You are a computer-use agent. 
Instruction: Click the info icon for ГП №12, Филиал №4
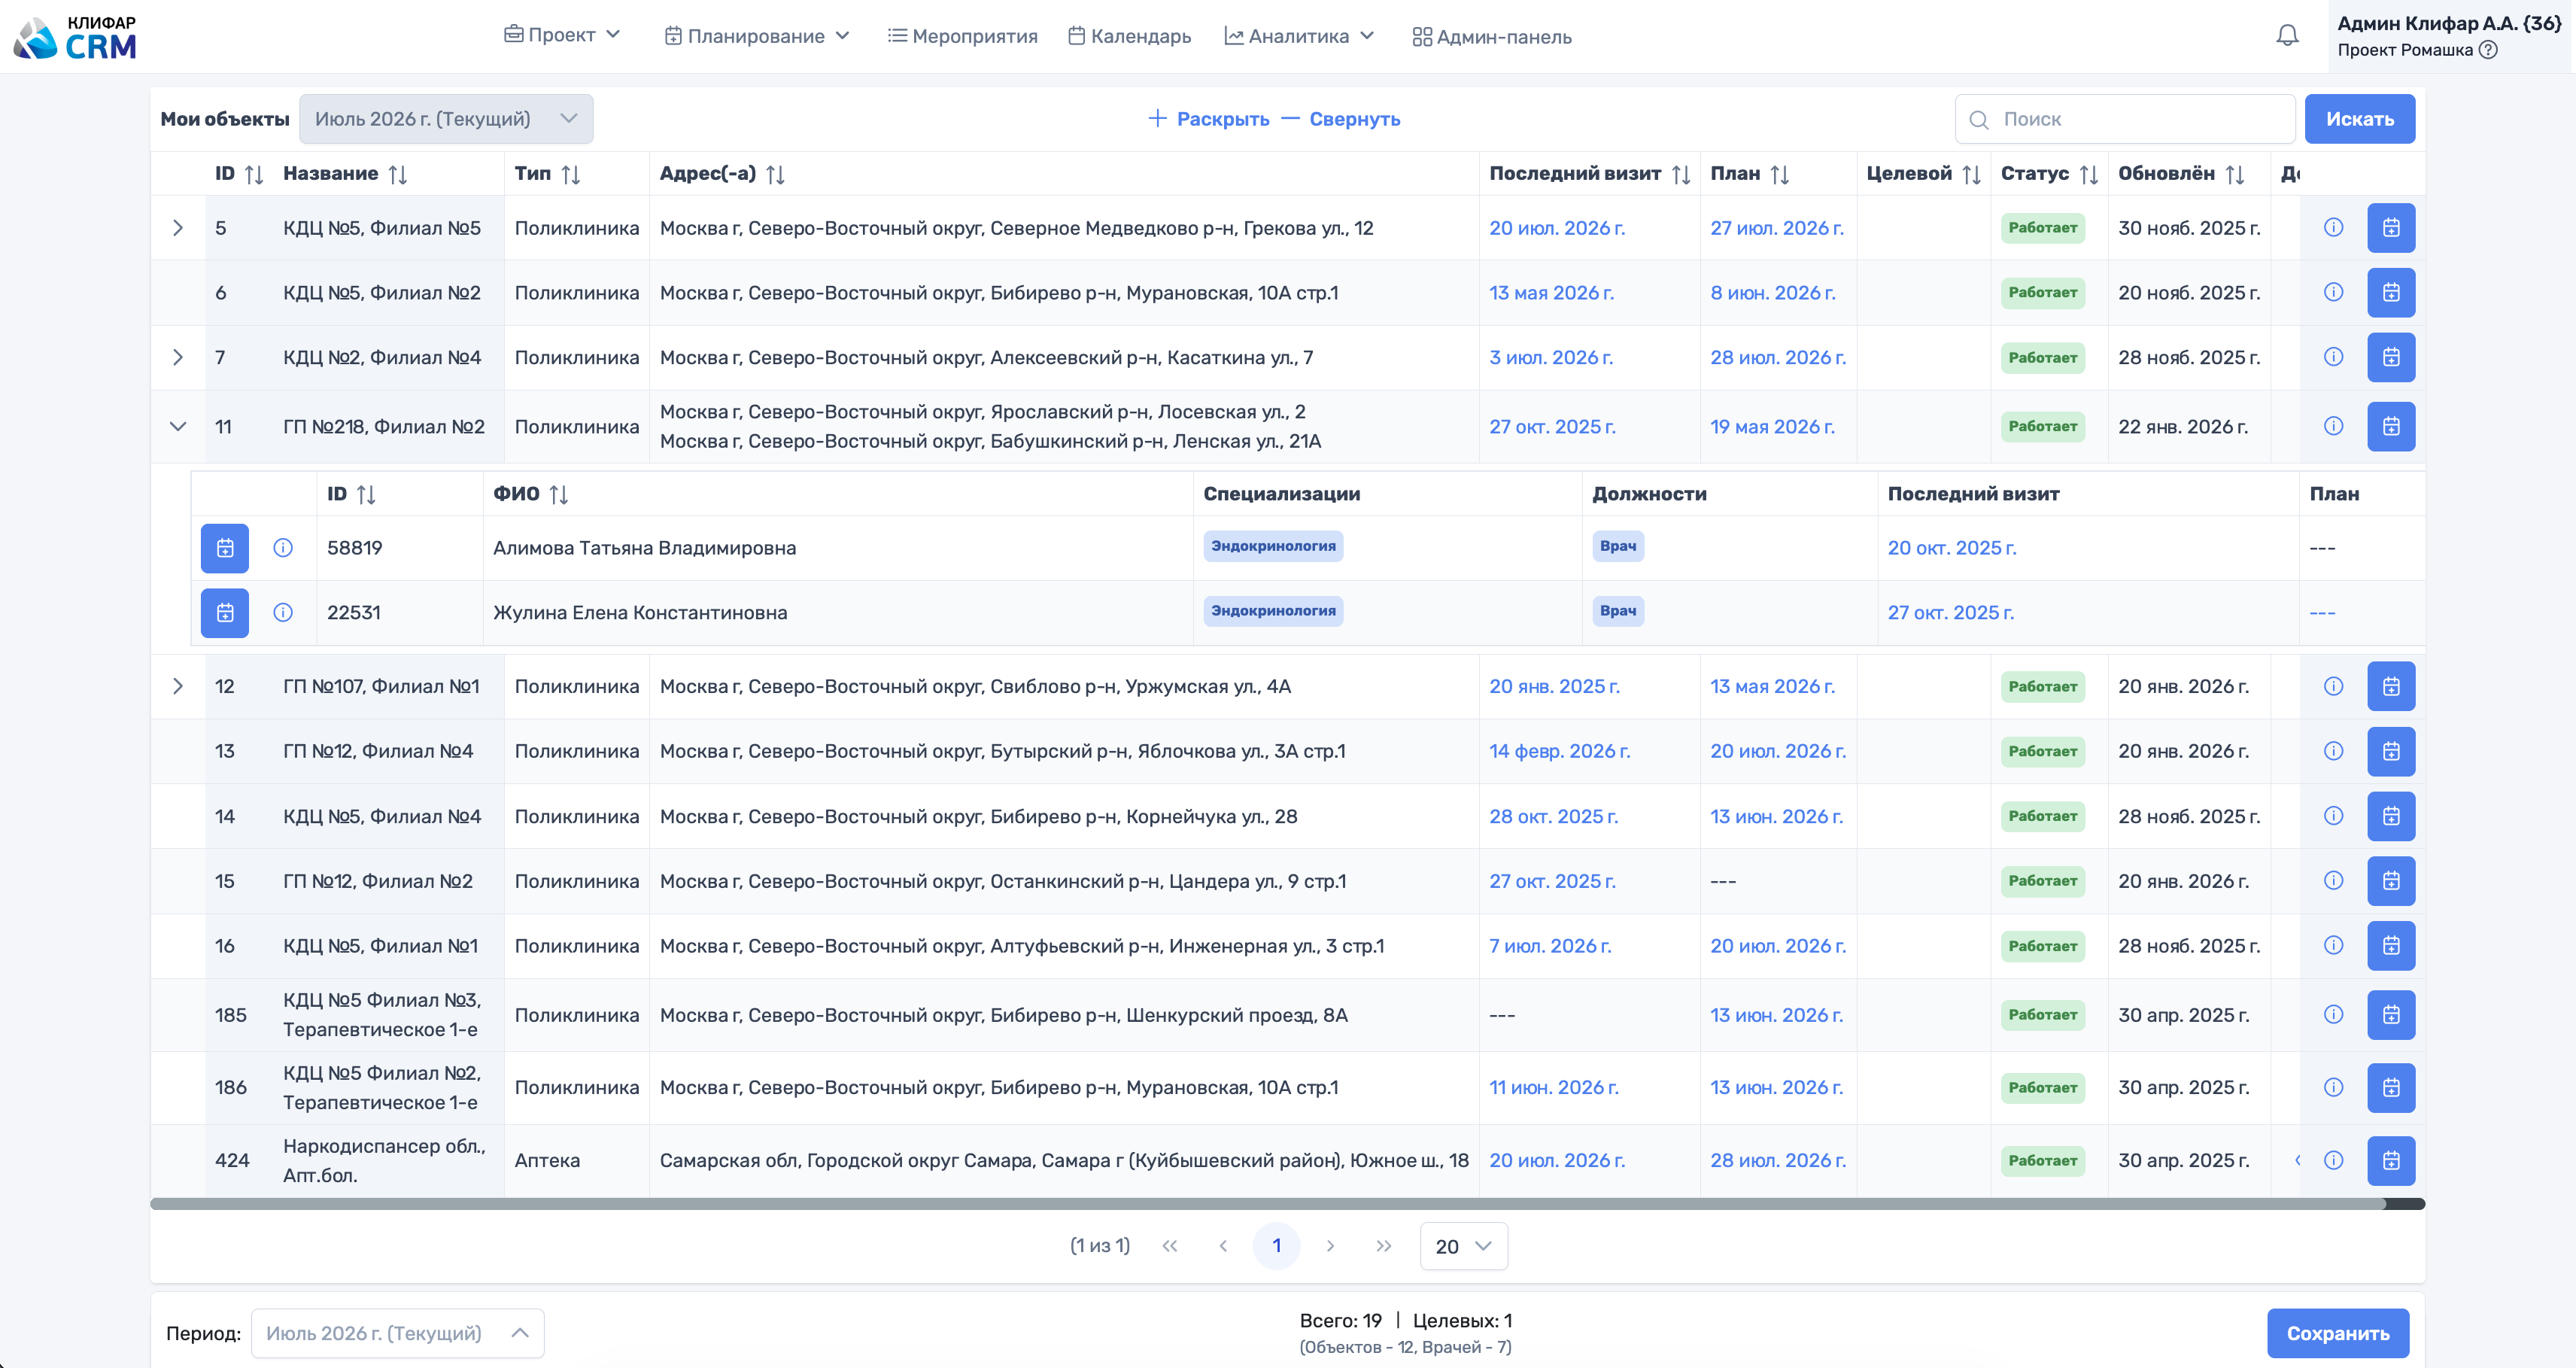click(x=2333, y=751)
